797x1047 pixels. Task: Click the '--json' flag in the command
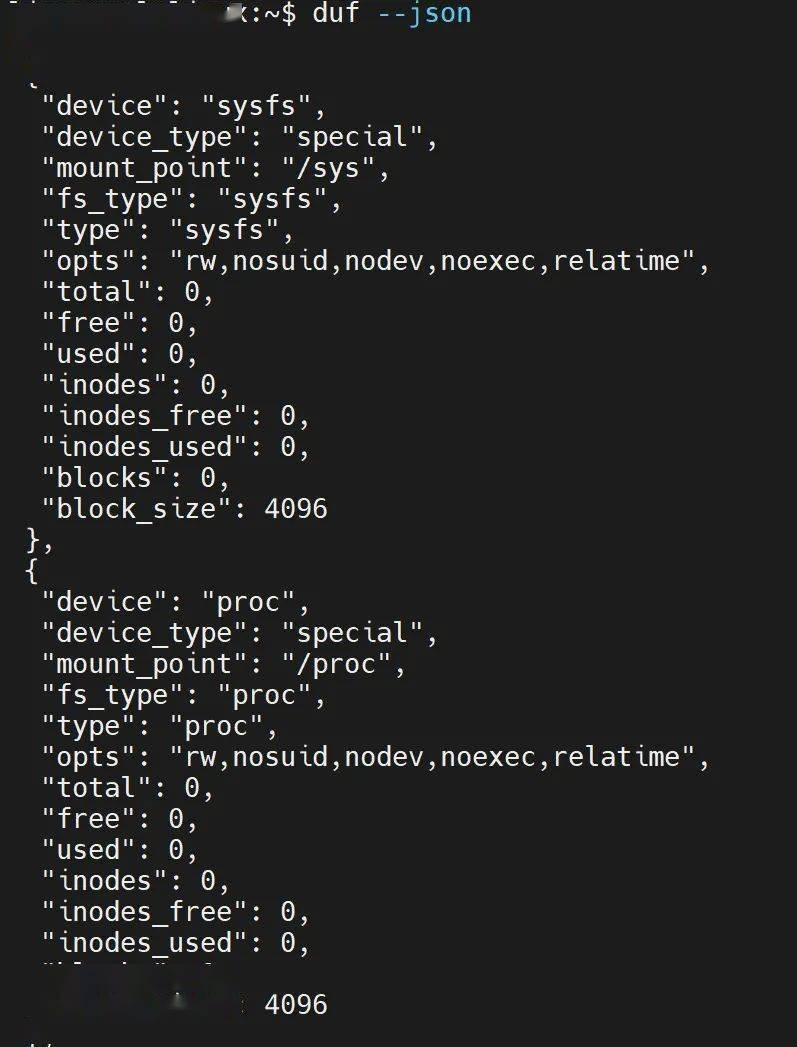click(x=425, y=14)
